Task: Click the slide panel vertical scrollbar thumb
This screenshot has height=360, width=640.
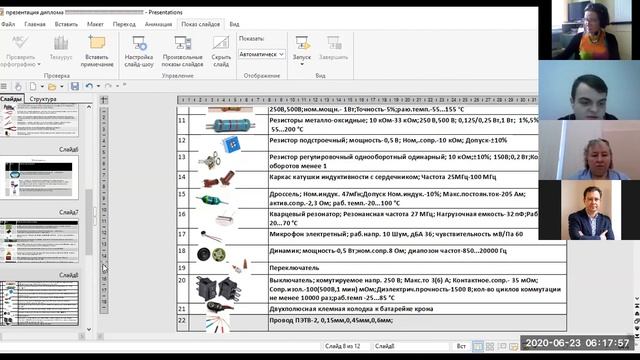Action: [89, 222]
